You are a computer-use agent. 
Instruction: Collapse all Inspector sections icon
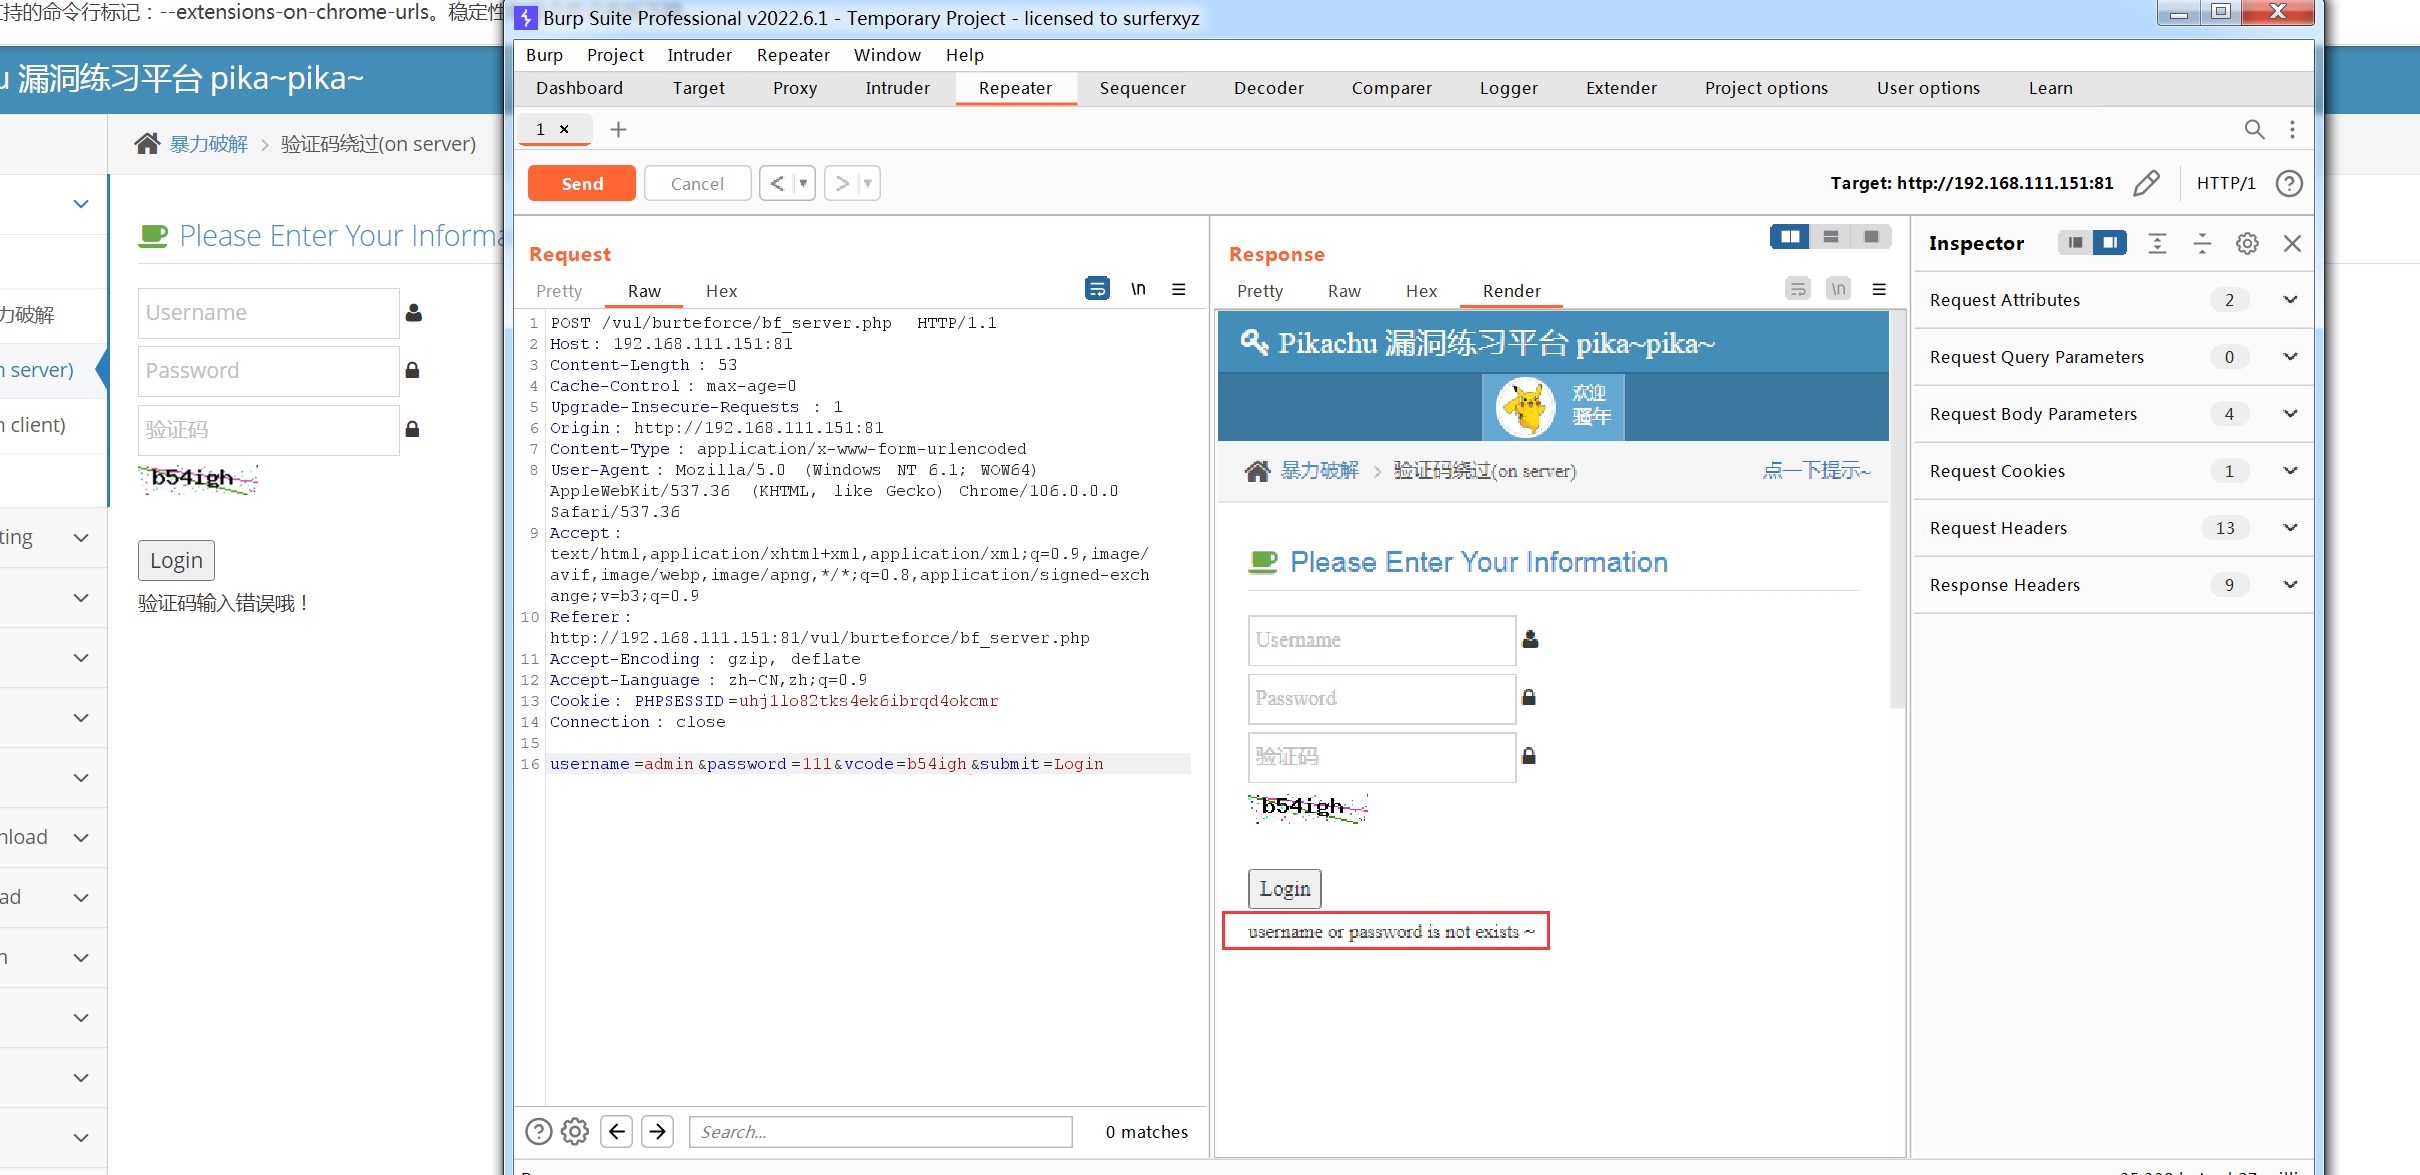point(2202,243)
